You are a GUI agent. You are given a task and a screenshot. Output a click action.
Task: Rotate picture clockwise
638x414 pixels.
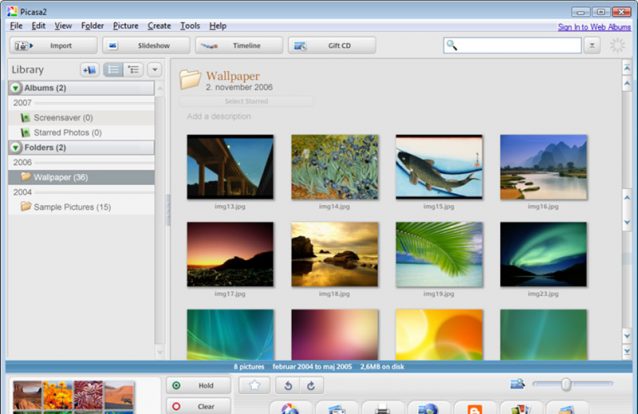(311, 386)
